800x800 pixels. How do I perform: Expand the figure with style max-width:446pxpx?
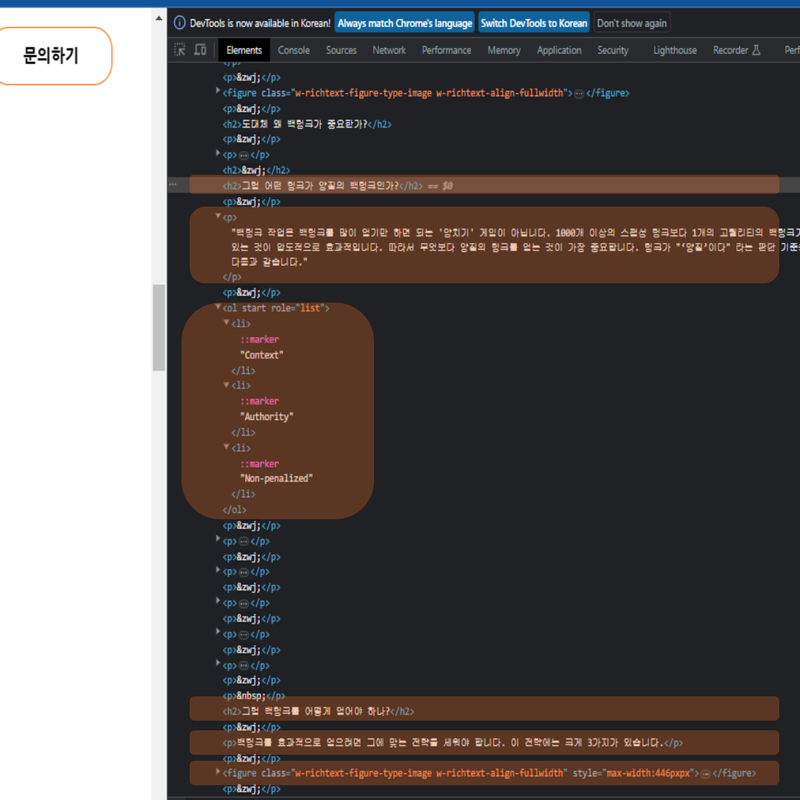(218, 771)
